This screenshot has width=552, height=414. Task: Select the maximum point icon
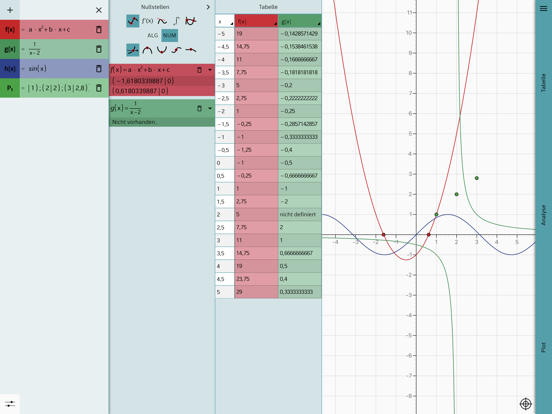147,50
